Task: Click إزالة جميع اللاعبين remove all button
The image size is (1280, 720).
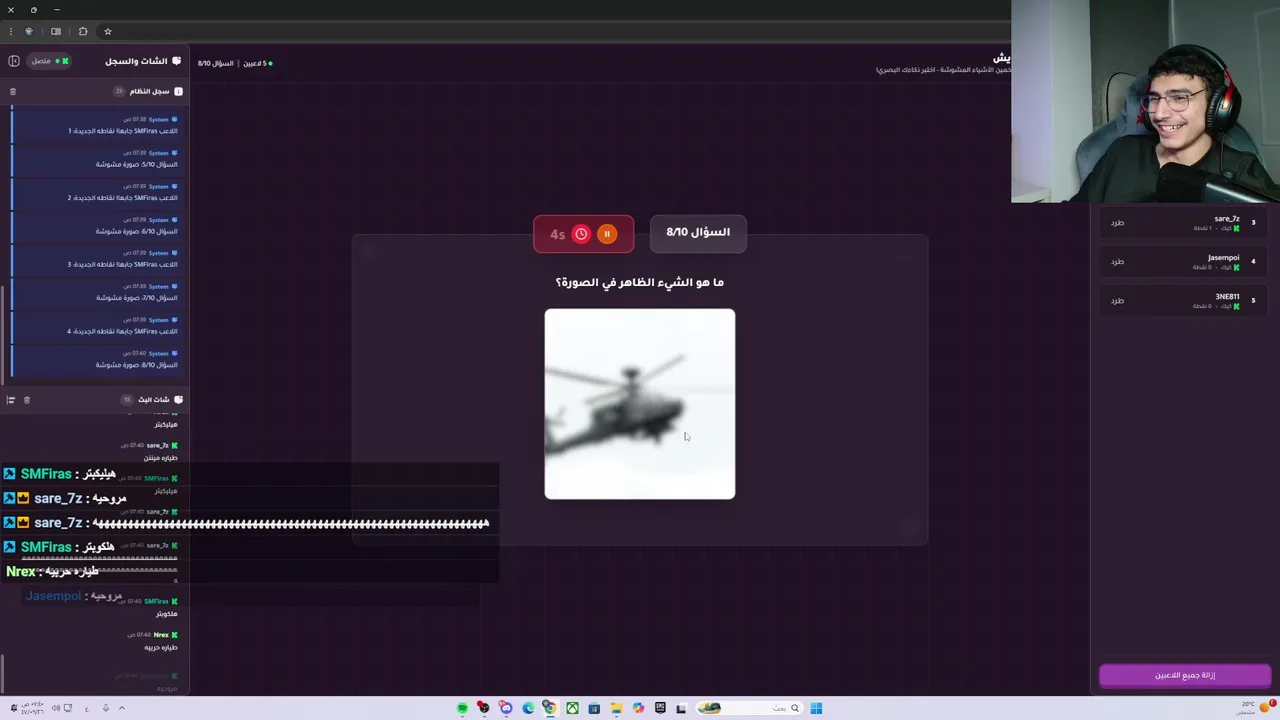Action: point(1185,675)
